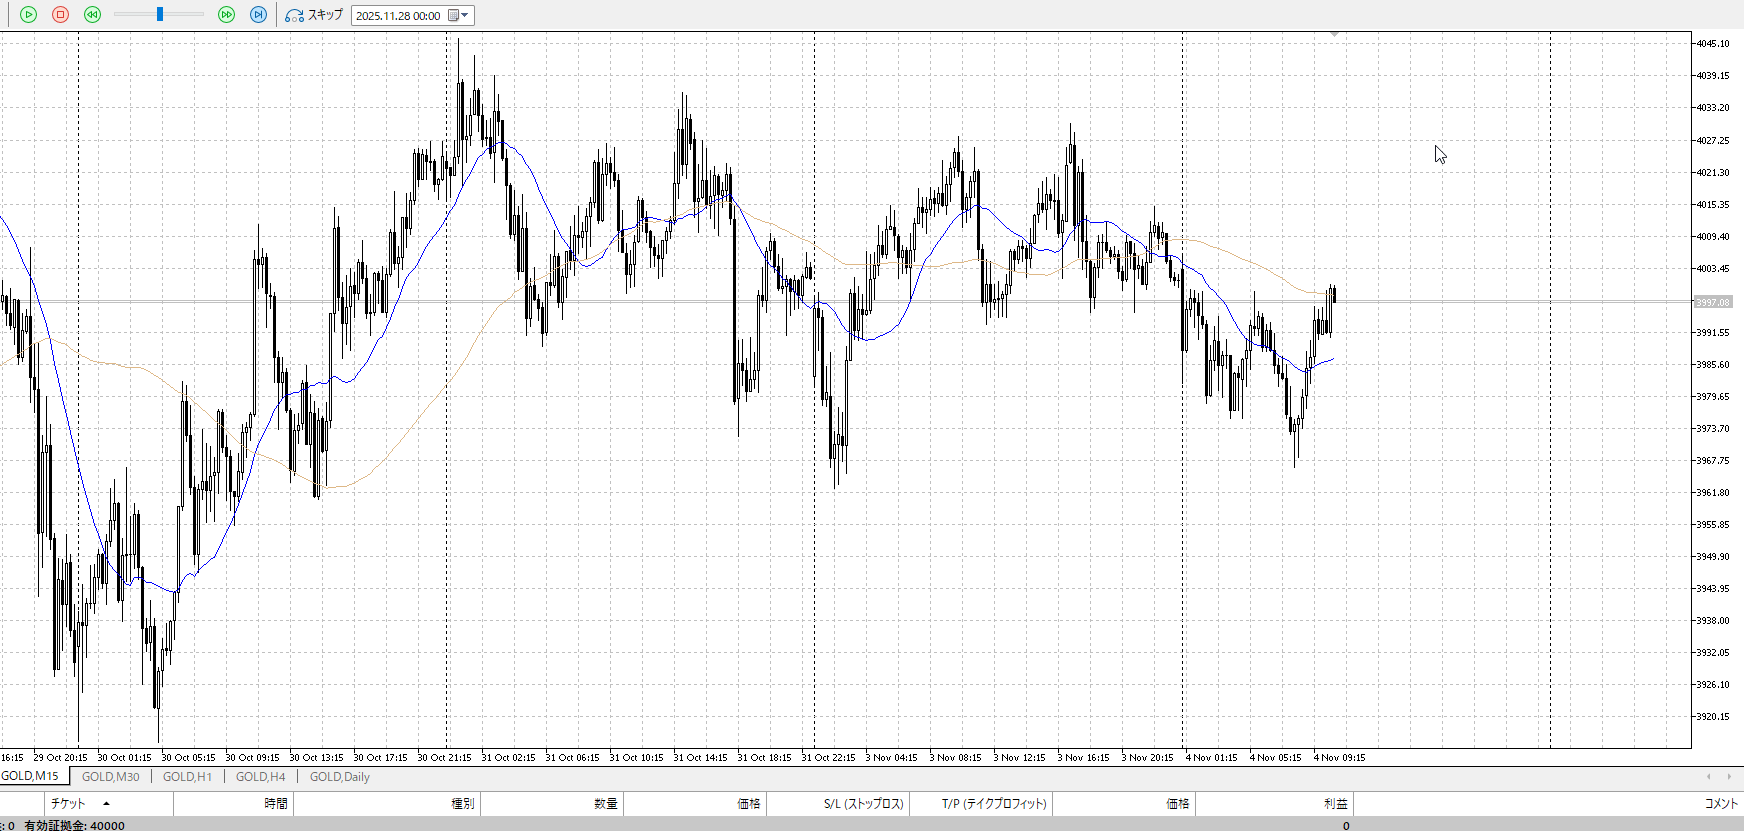
Task: Switch to the GOLD,M30 chart tab
Action: [x=110, y=777]
